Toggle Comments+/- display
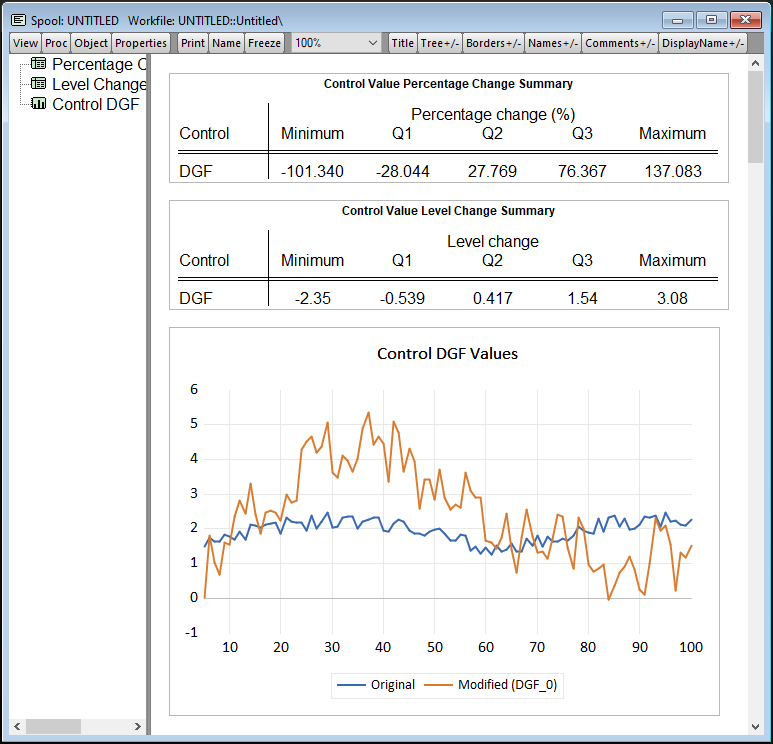Viewport: 773px width, 744px height. pyautogui.click(x=620, y=43)
